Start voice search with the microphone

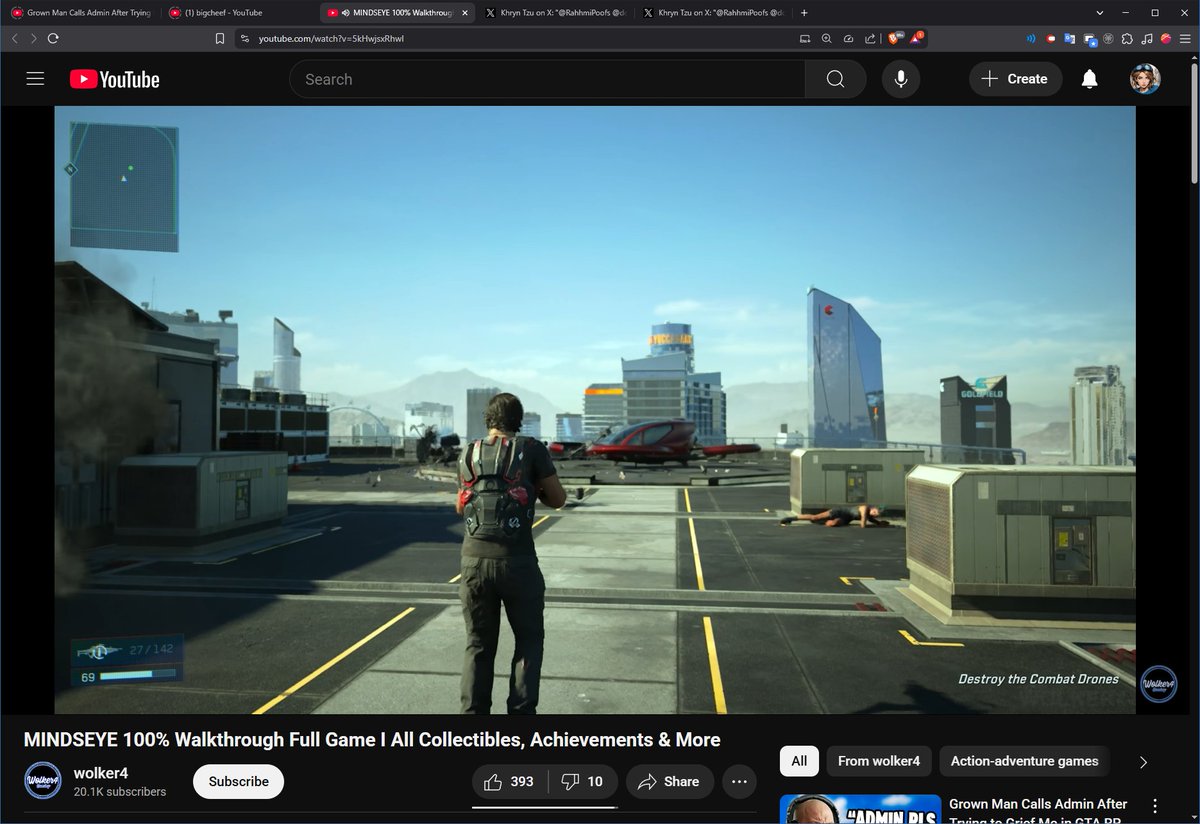(x=901, y=79)
